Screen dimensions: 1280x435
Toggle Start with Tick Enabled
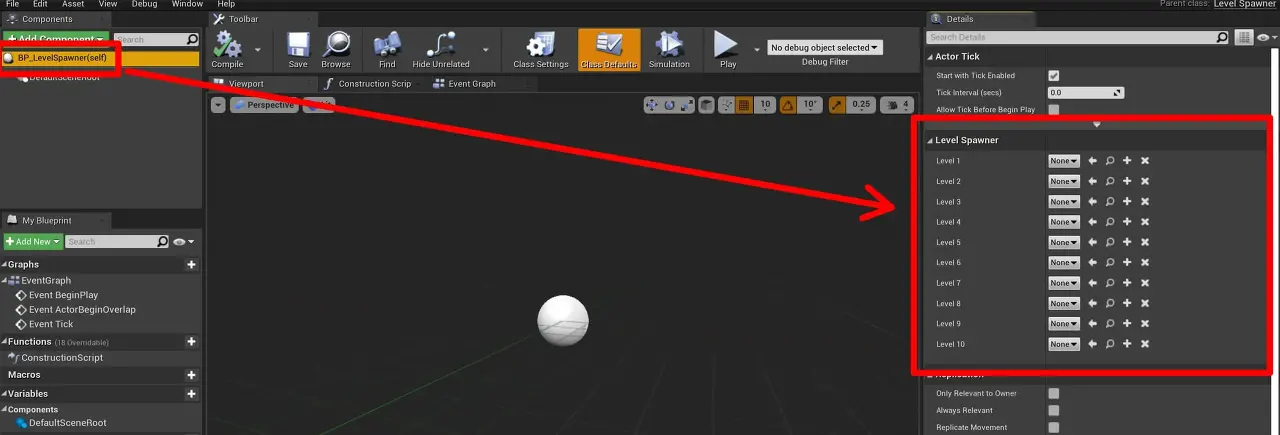coord(1053,76)
